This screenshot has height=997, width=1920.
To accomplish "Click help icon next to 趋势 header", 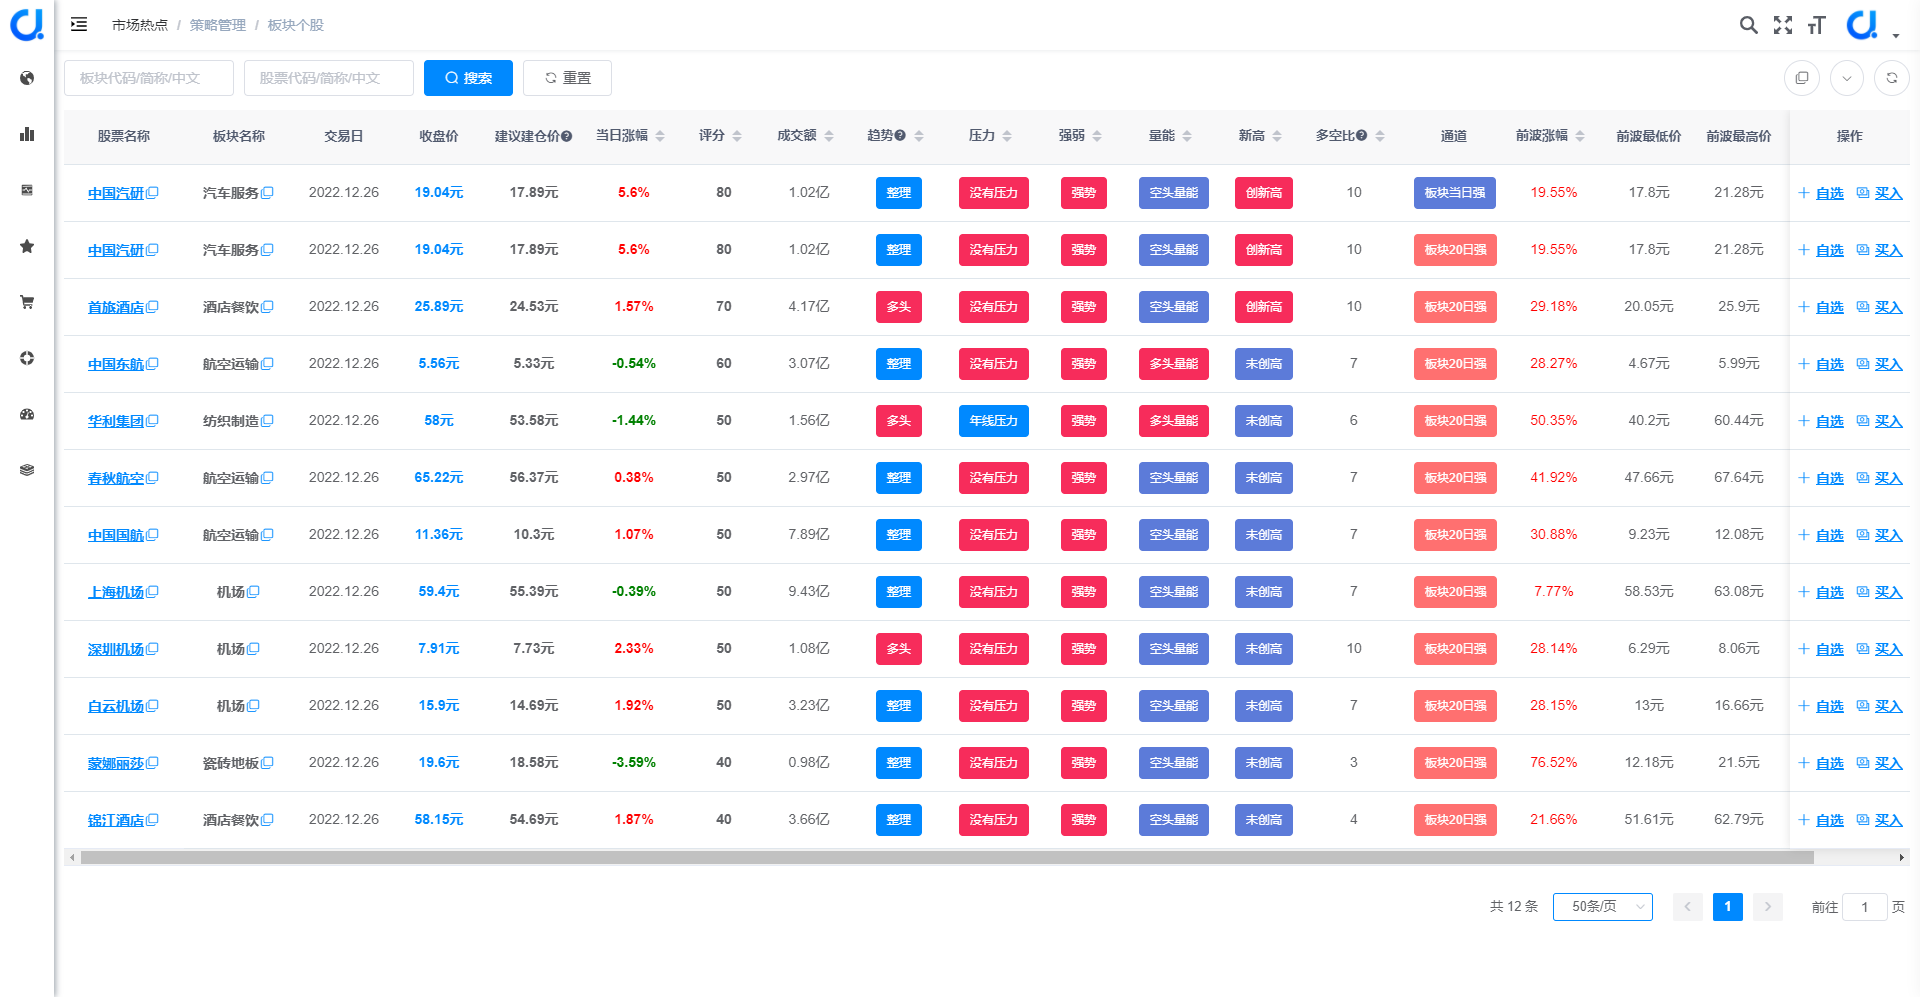I will 900,136.
